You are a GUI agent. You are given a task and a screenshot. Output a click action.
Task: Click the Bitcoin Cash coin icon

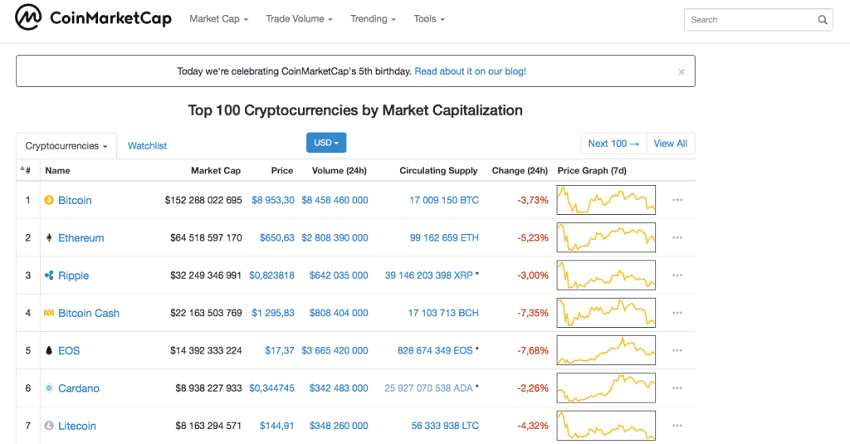[x=49, y=313]
